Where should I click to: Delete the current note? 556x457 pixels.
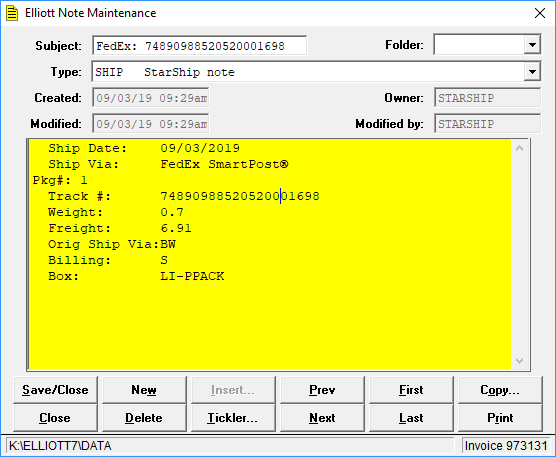click(144, 418)
